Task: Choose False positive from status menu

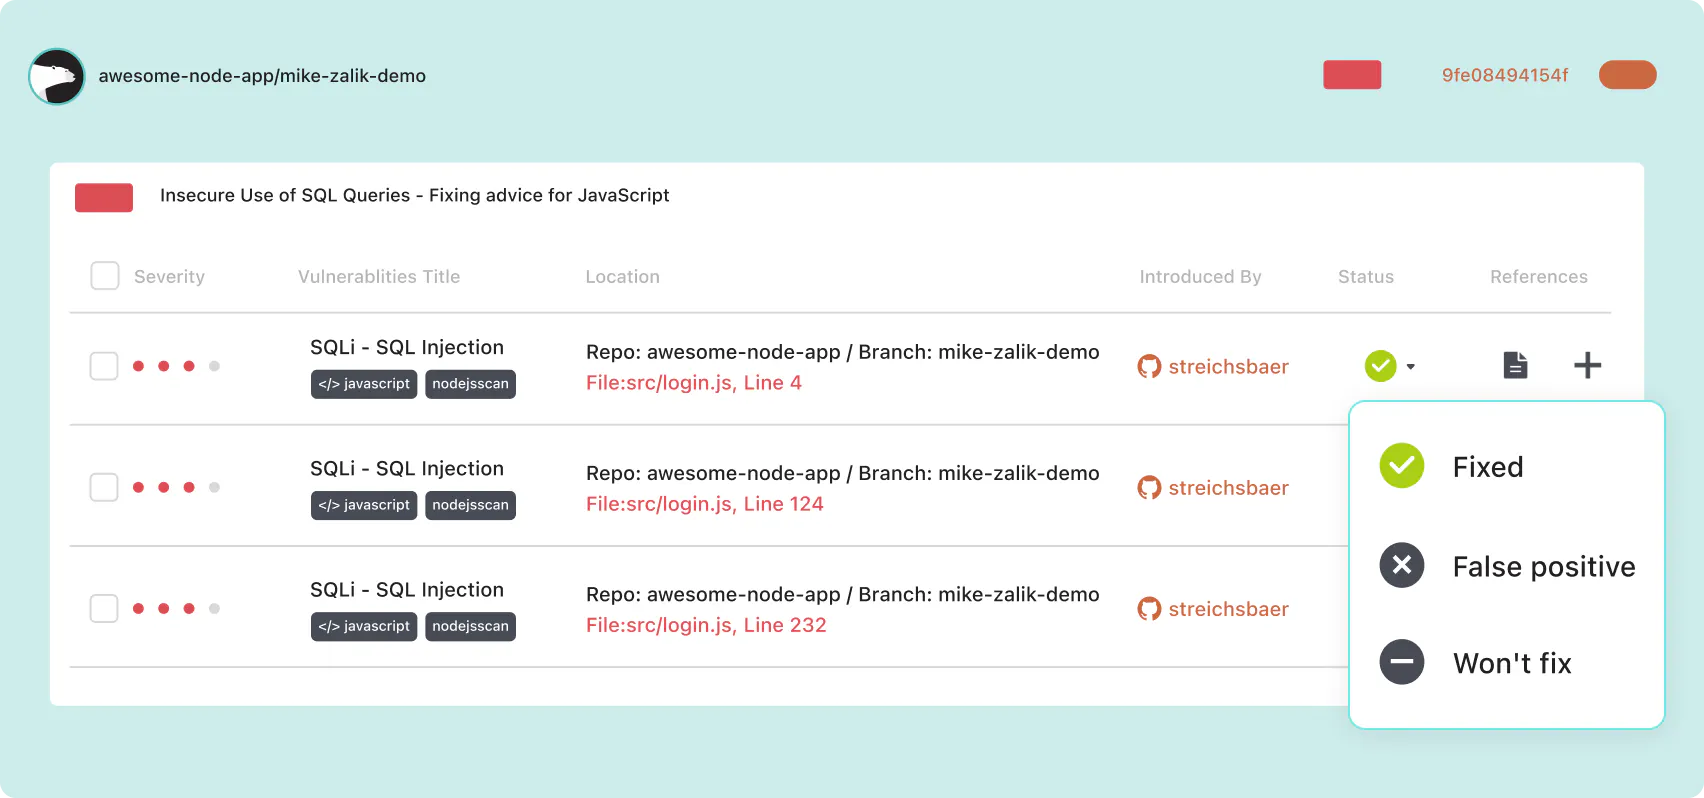Action: click(1544, 567)
